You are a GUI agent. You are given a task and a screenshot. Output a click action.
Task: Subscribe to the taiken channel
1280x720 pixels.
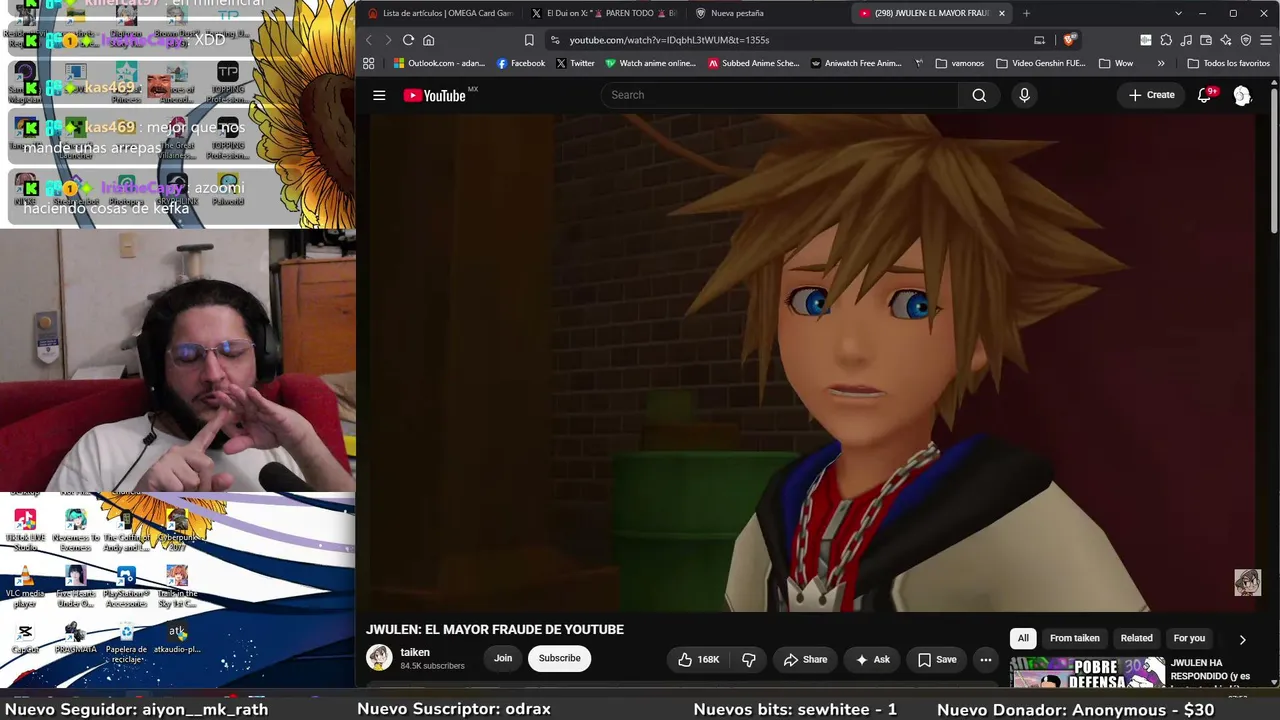(560, 658)
